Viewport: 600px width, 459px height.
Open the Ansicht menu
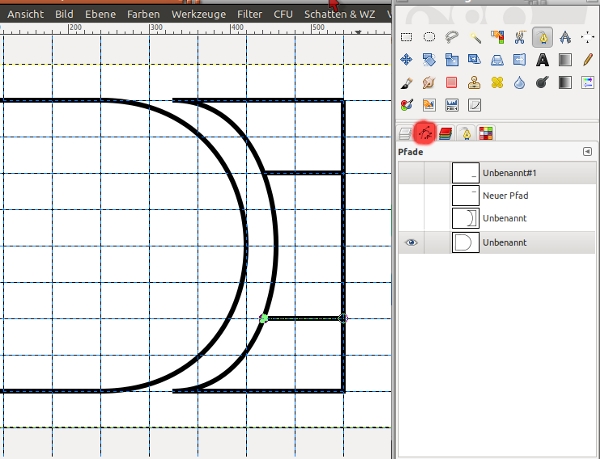click(x=26, y=15)
